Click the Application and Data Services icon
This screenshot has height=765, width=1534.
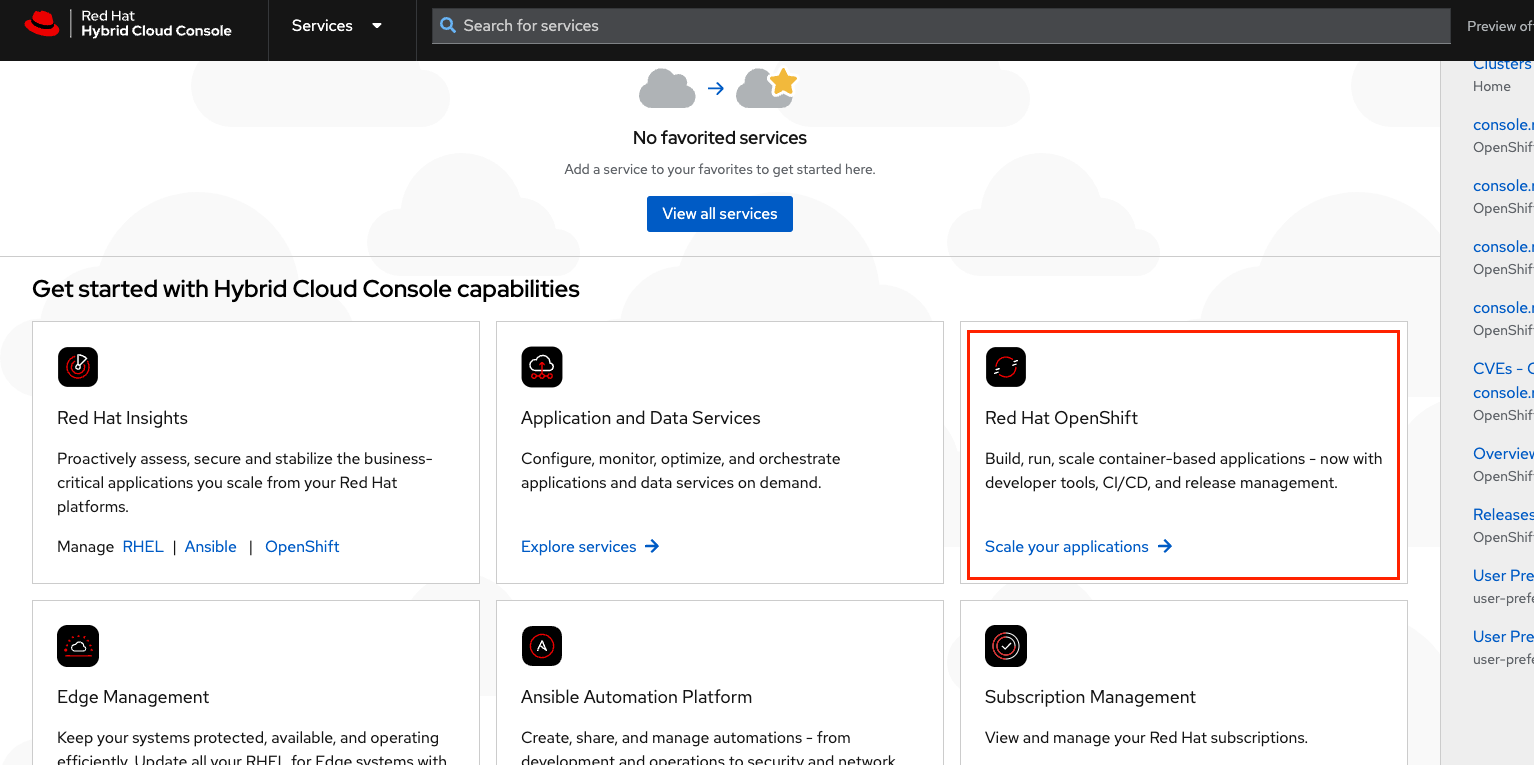point(542,367)
